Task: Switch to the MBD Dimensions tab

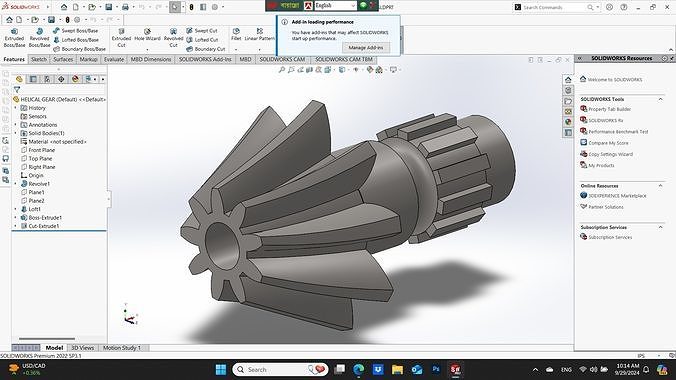Action: coord(151,60)
